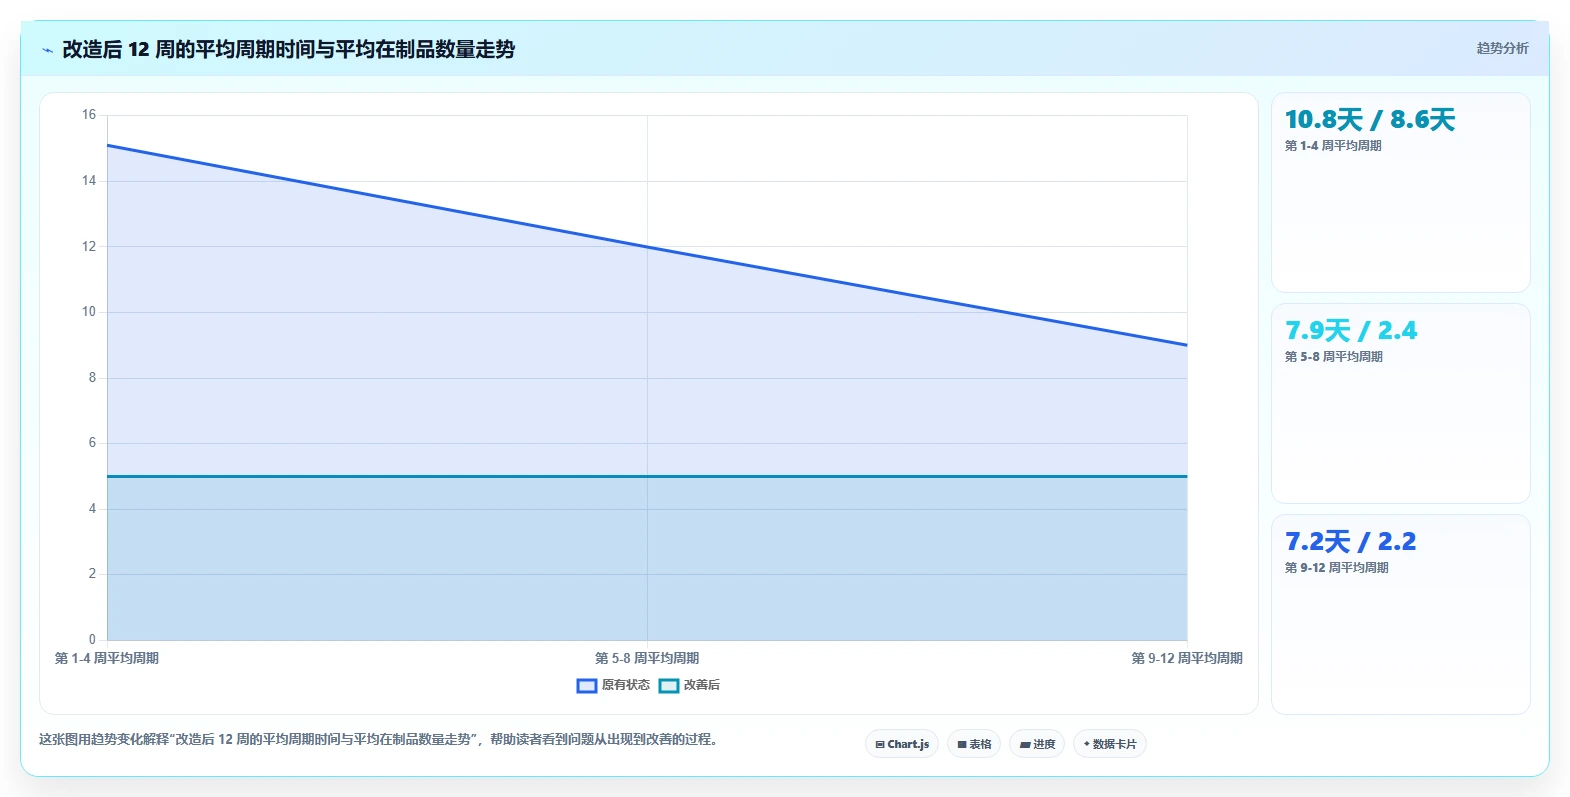Click the y-axis value 2
This screenshot has height=797, width=1570.
point(92,574)
